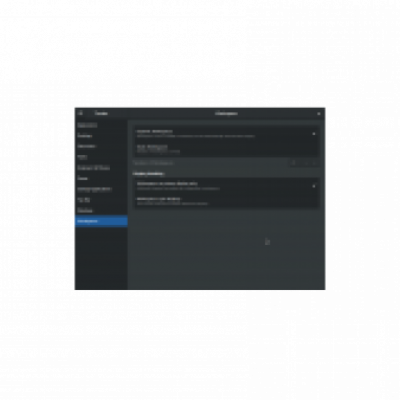Viewport: 400px width, 400px height.
Task: Click the Tweaks title in header bar
Action: (101, 114)
